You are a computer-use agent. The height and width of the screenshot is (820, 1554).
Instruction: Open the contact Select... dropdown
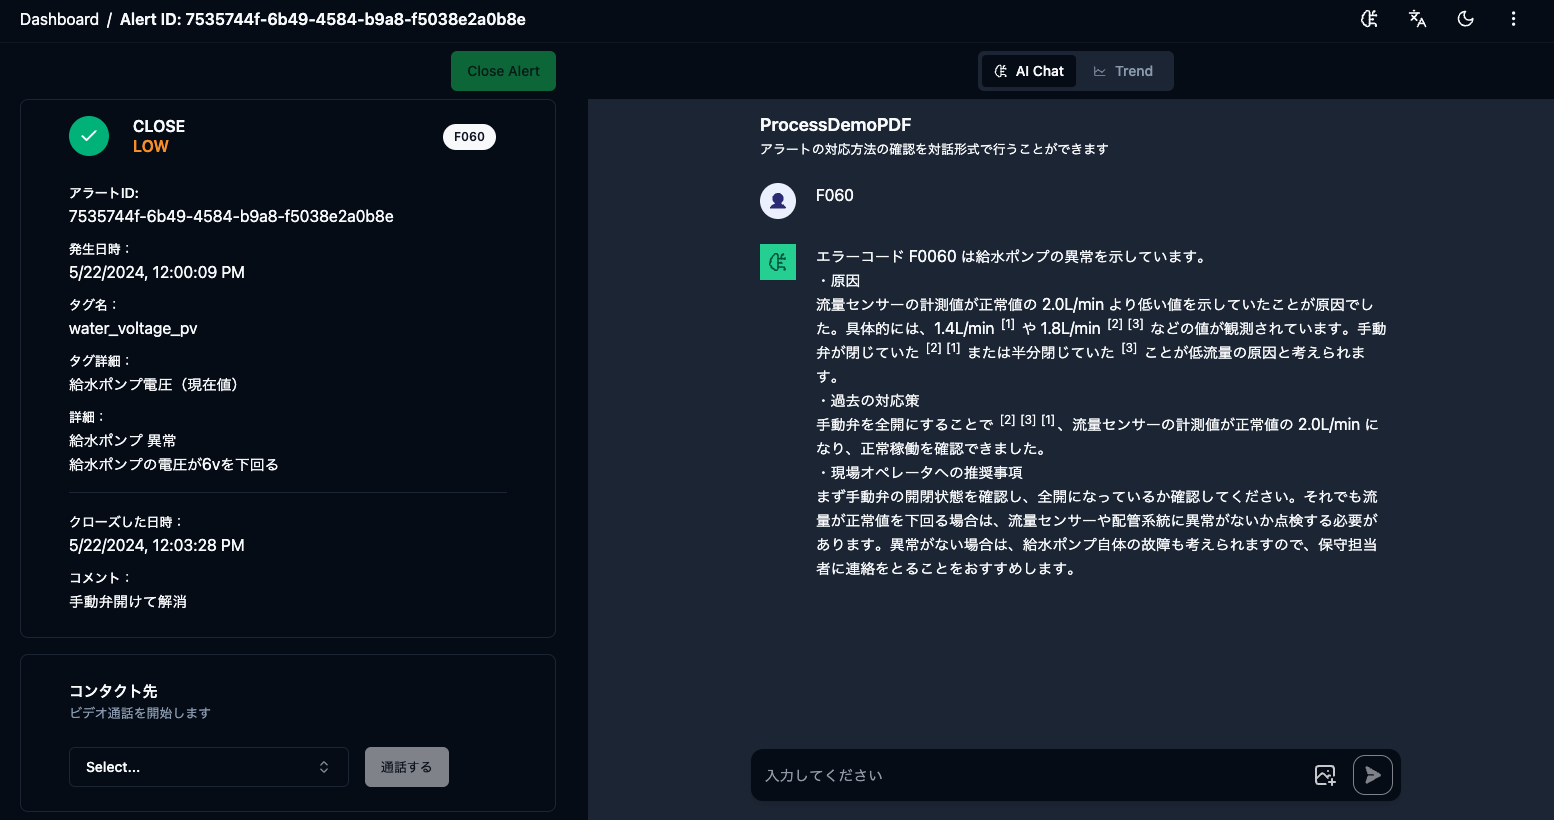coord(209,767)
